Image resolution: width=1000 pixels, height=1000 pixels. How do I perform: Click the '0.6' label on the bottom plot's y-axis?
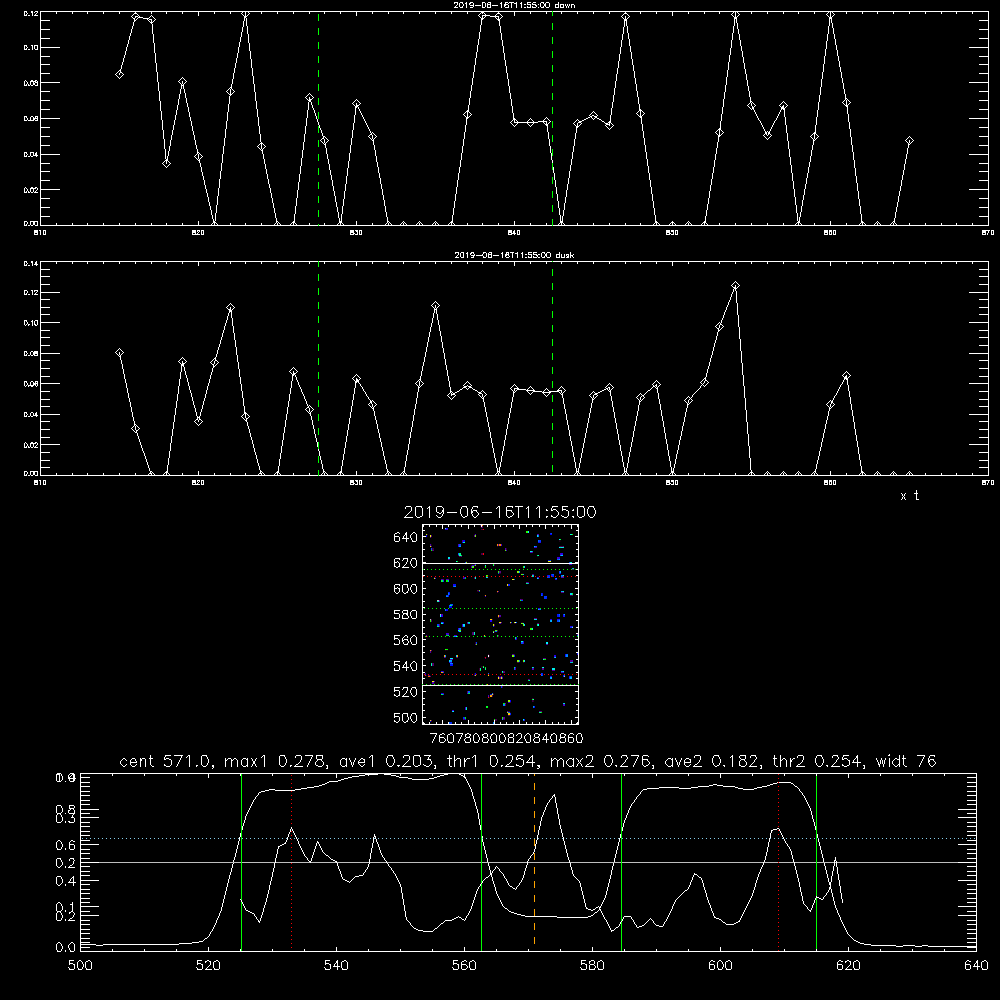(x=66, y=845)
